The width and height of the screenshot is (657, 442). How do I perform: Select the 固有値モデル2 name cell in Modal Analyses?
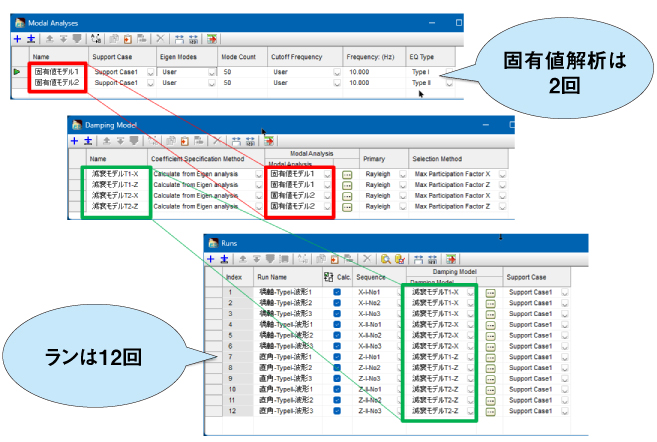(x=57, y=83)
